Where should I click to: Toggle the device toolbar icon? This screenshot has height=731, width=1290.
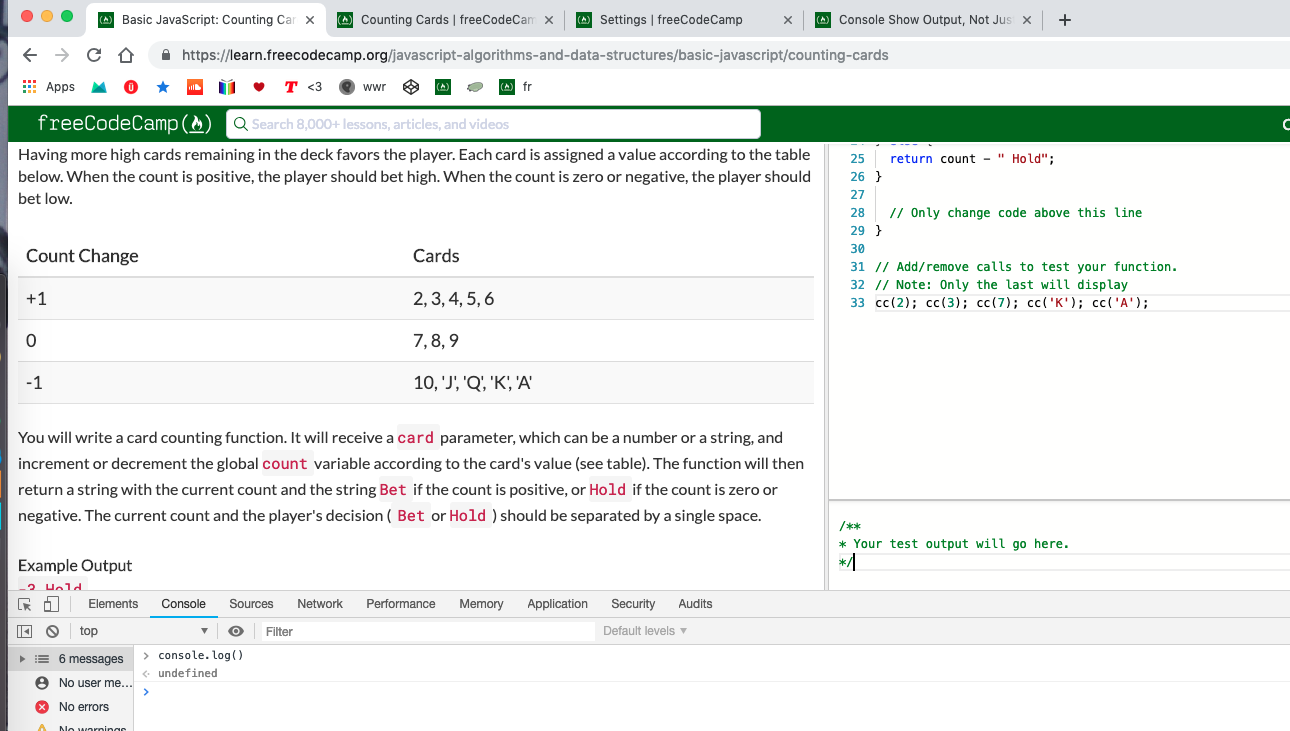pos(51,604)
